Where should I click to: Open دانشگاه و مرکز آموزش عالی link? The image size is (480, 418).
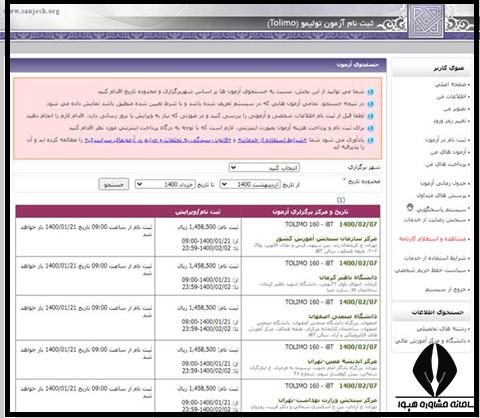click(x=430, y=341)
